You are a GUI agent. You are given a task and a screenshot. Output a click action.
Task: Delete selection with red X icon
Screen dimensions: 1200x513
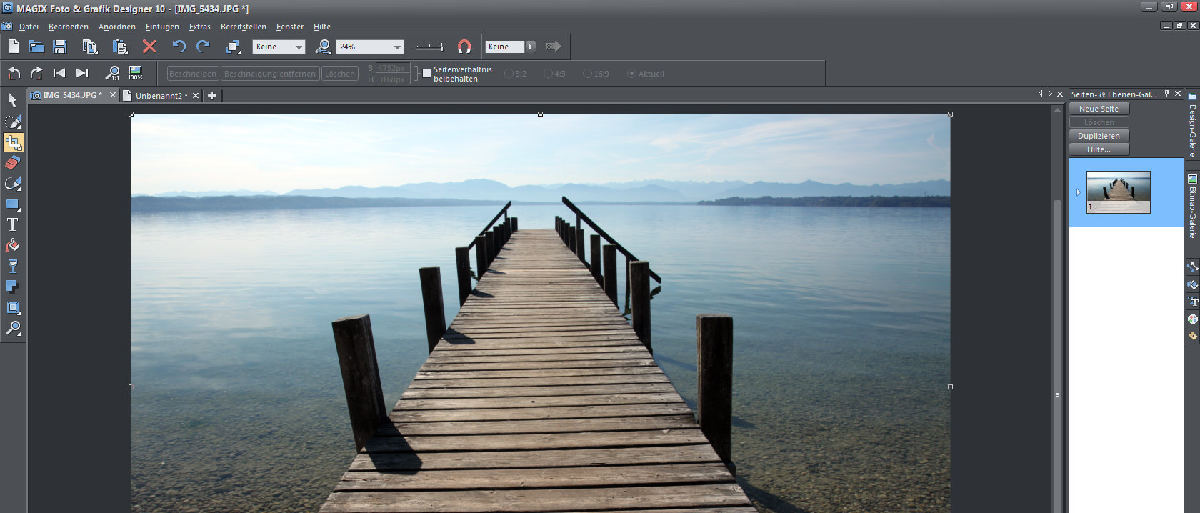click(149, 46)
